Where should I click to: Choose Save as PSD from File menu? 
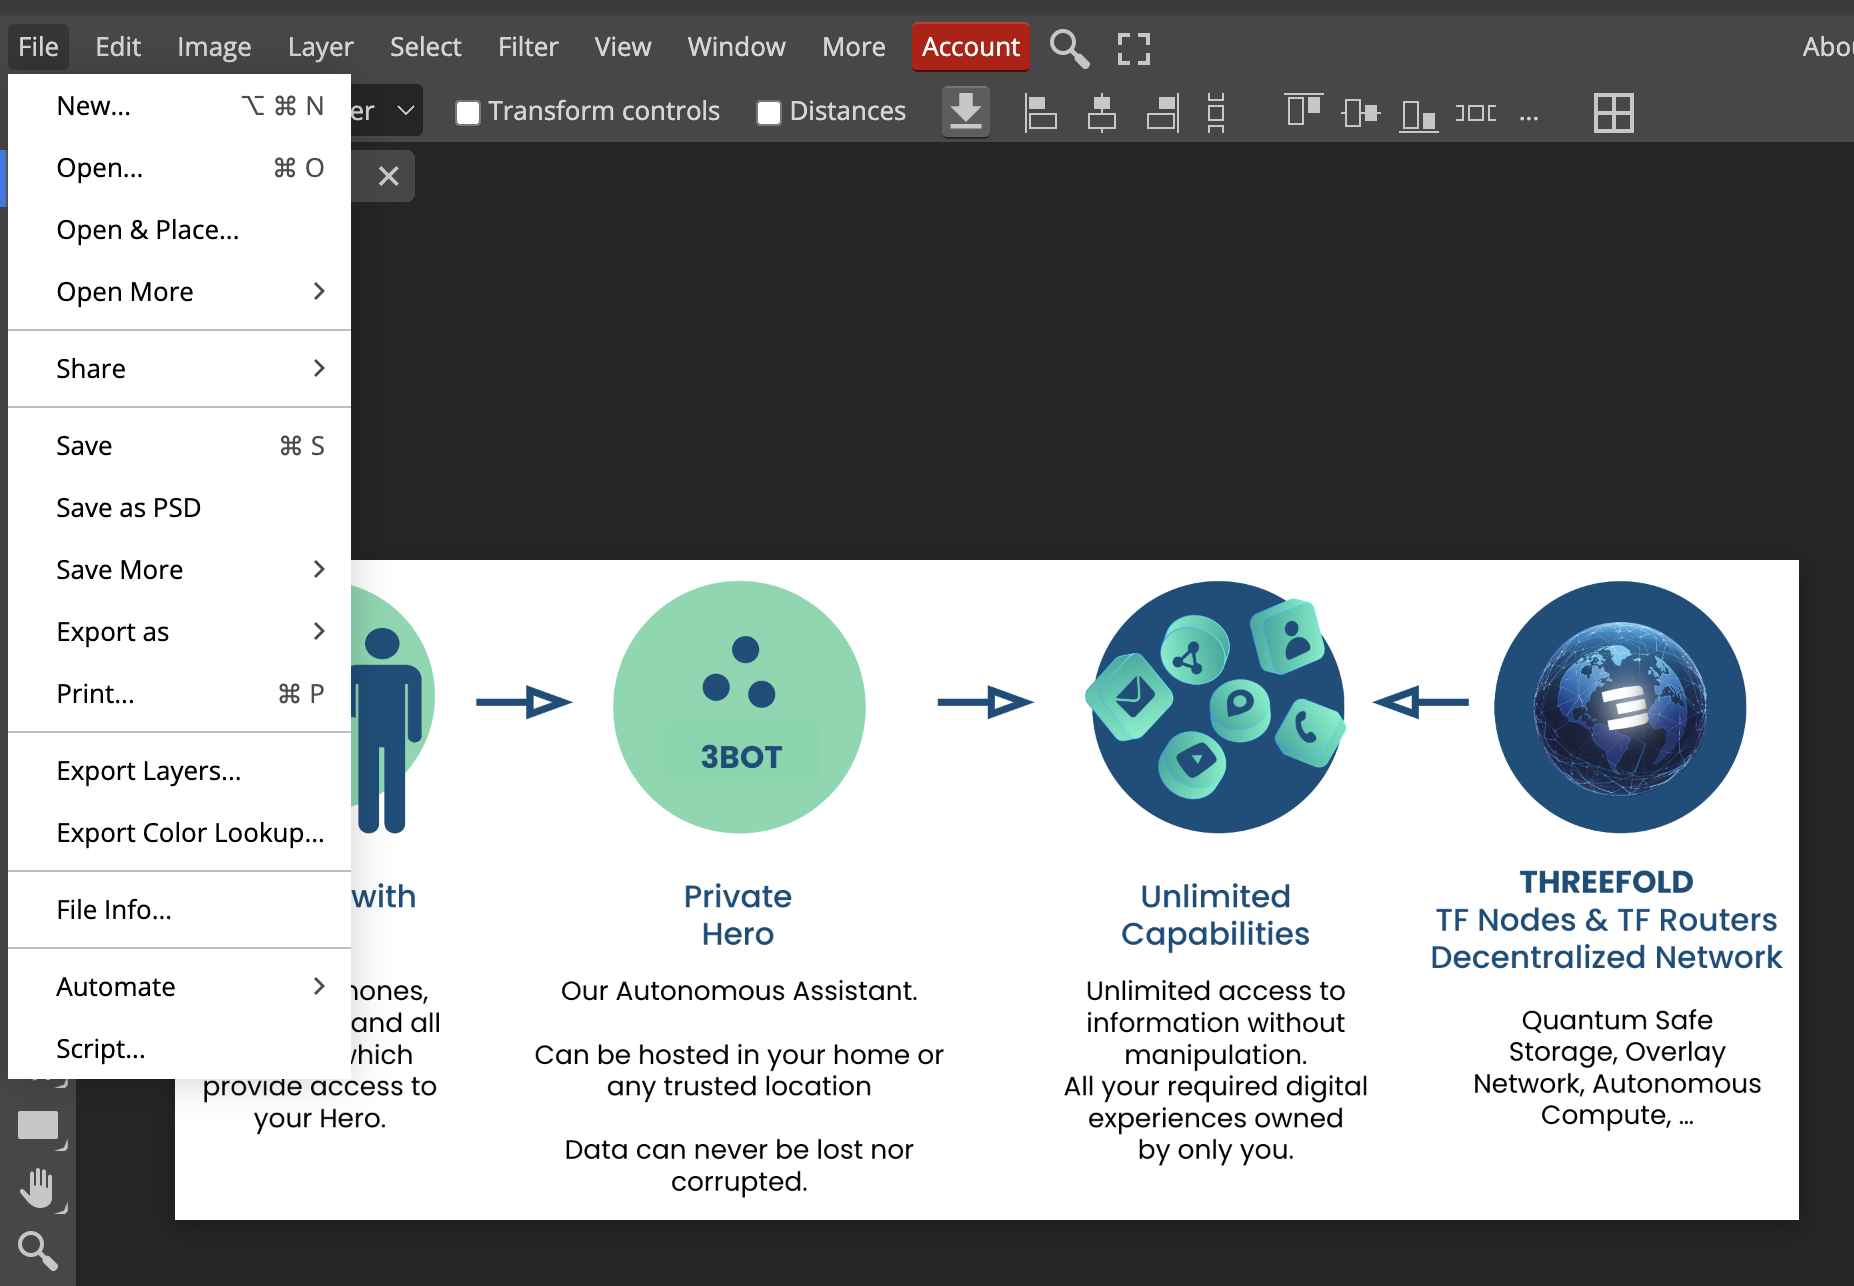[129, 508]
